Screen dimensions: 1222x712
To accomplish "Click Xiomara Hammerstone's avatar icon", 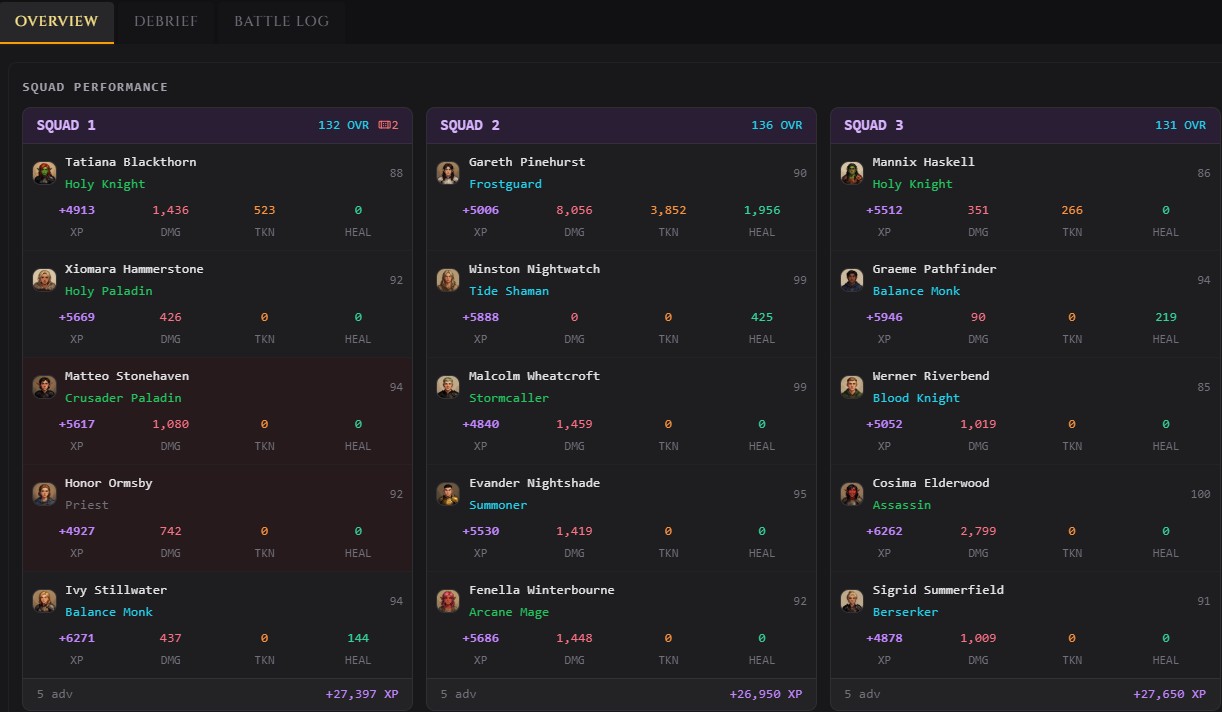I will click(44, 280).
